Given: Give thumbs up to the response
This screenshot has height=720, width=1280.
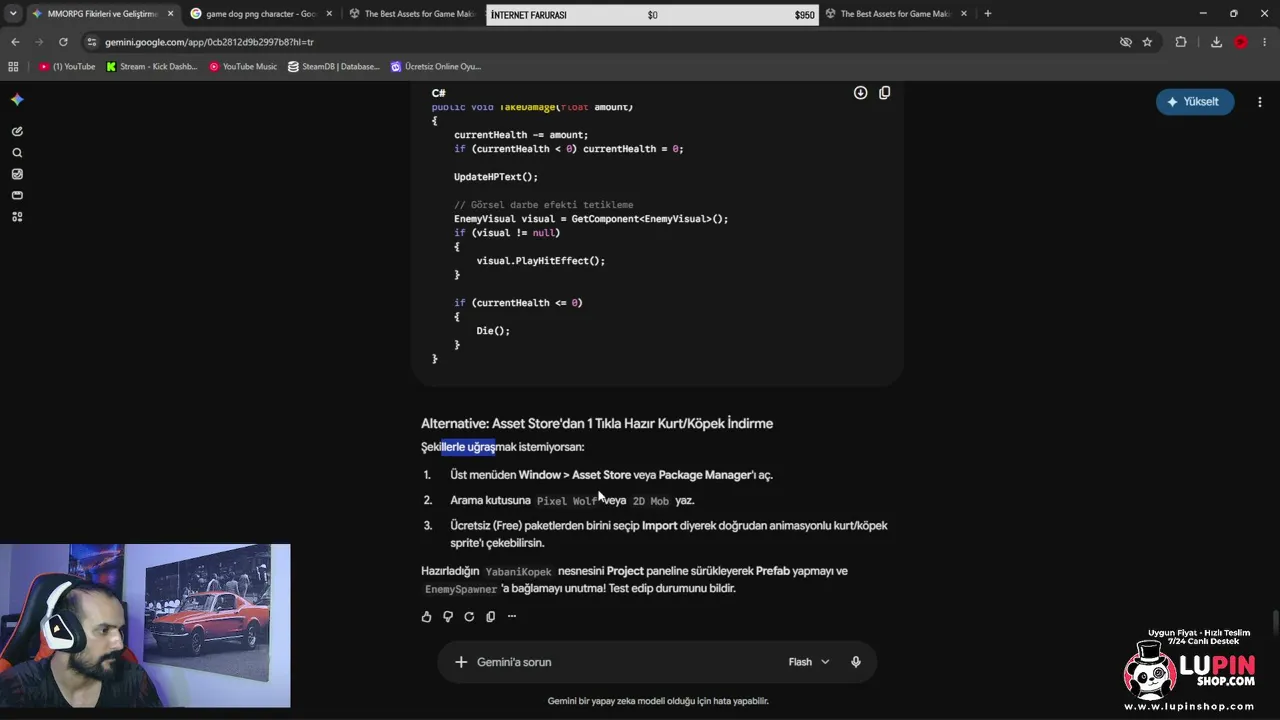Looking at the screenshot, I should 427,616.
